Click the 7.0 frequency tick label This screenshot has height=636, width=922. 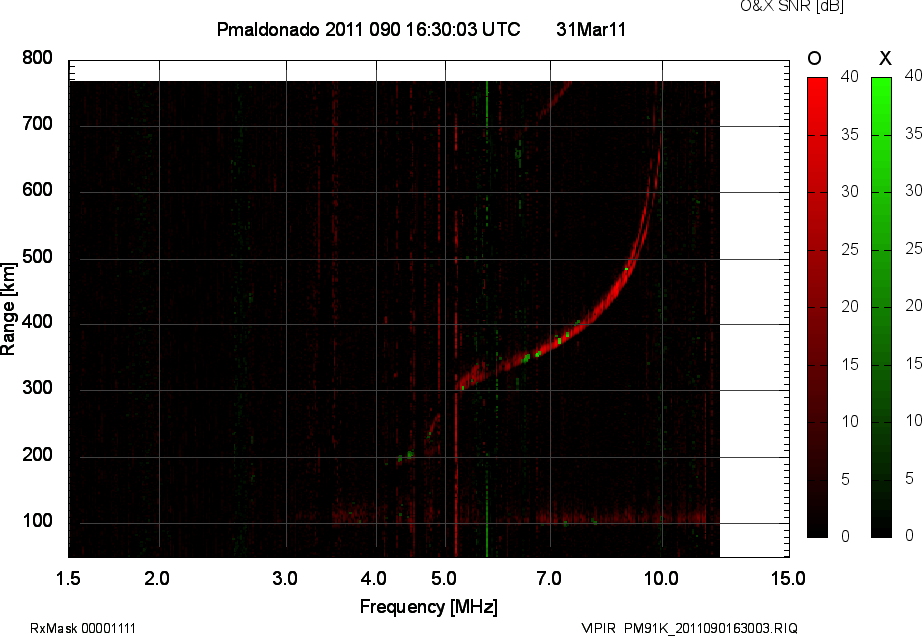(549, 578)
